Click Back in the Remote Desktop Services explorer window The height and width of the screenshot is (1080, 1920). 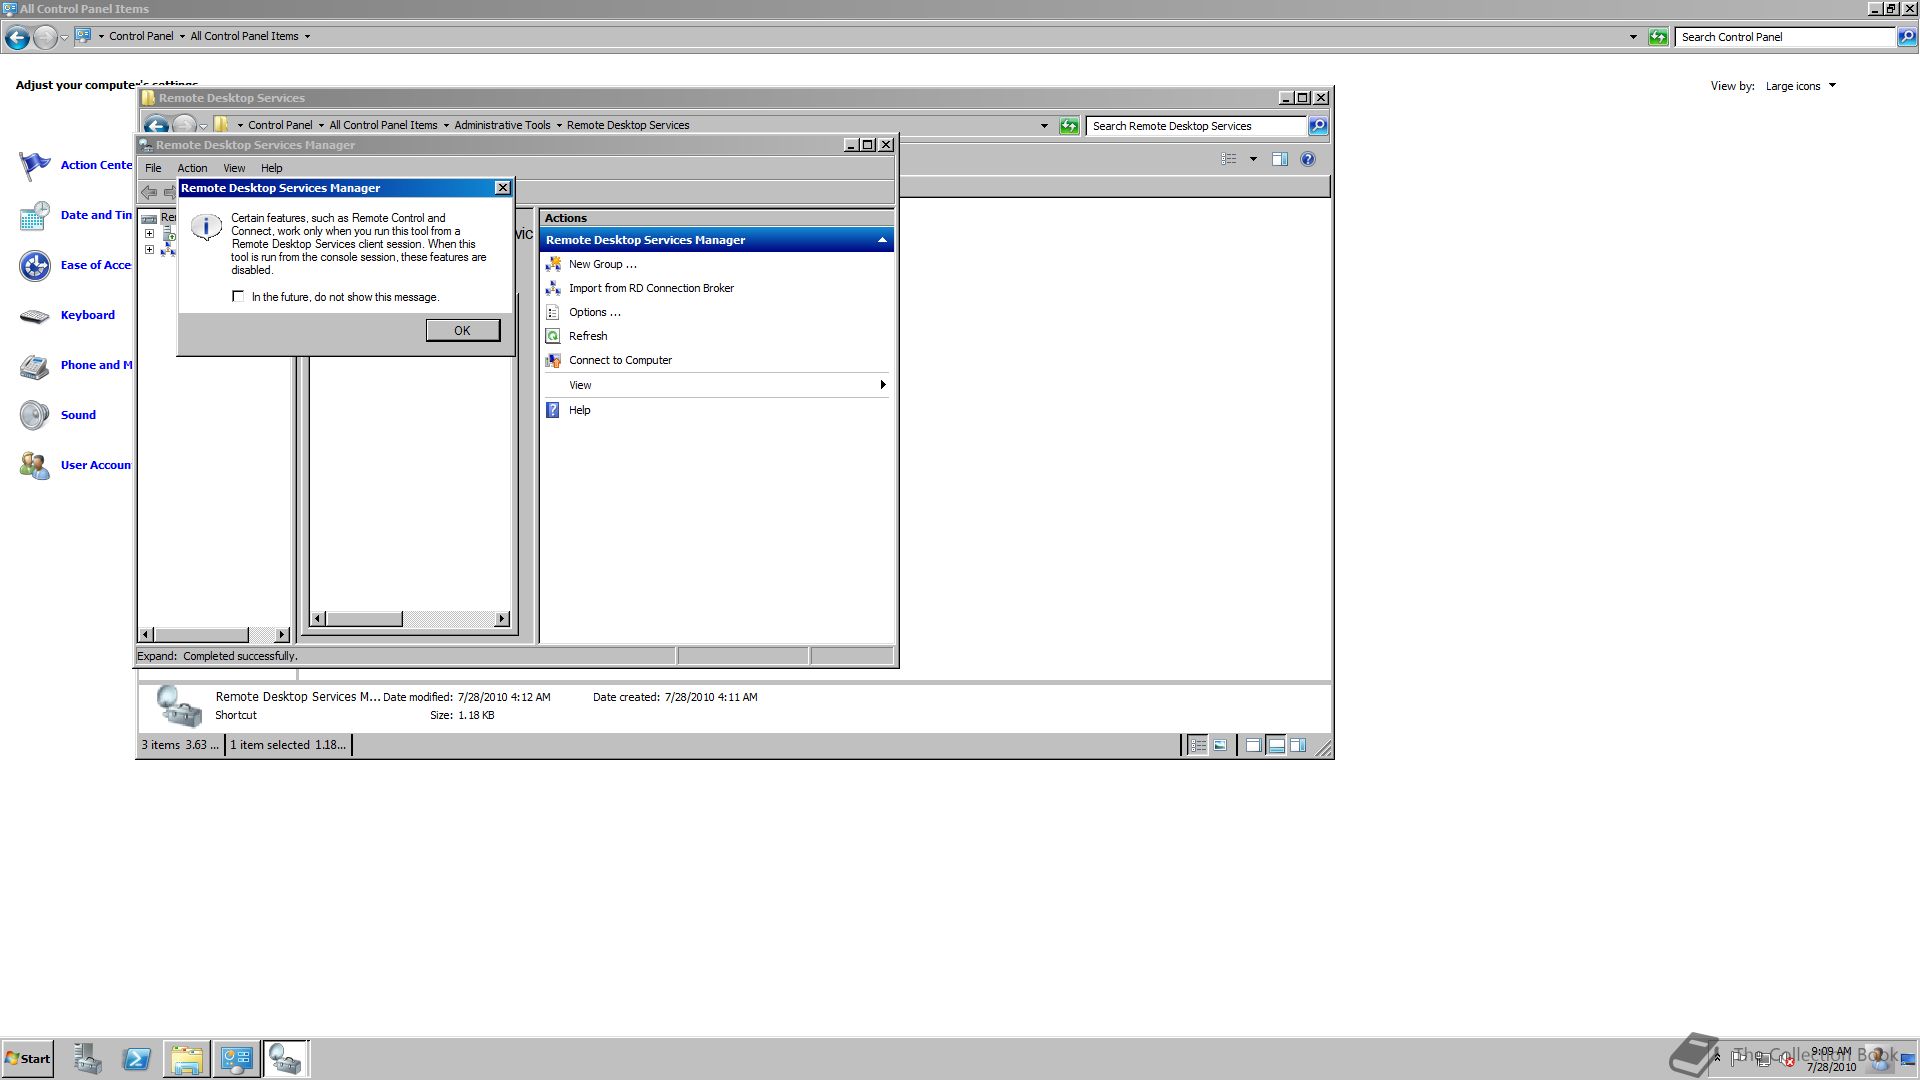pos(156,125)
